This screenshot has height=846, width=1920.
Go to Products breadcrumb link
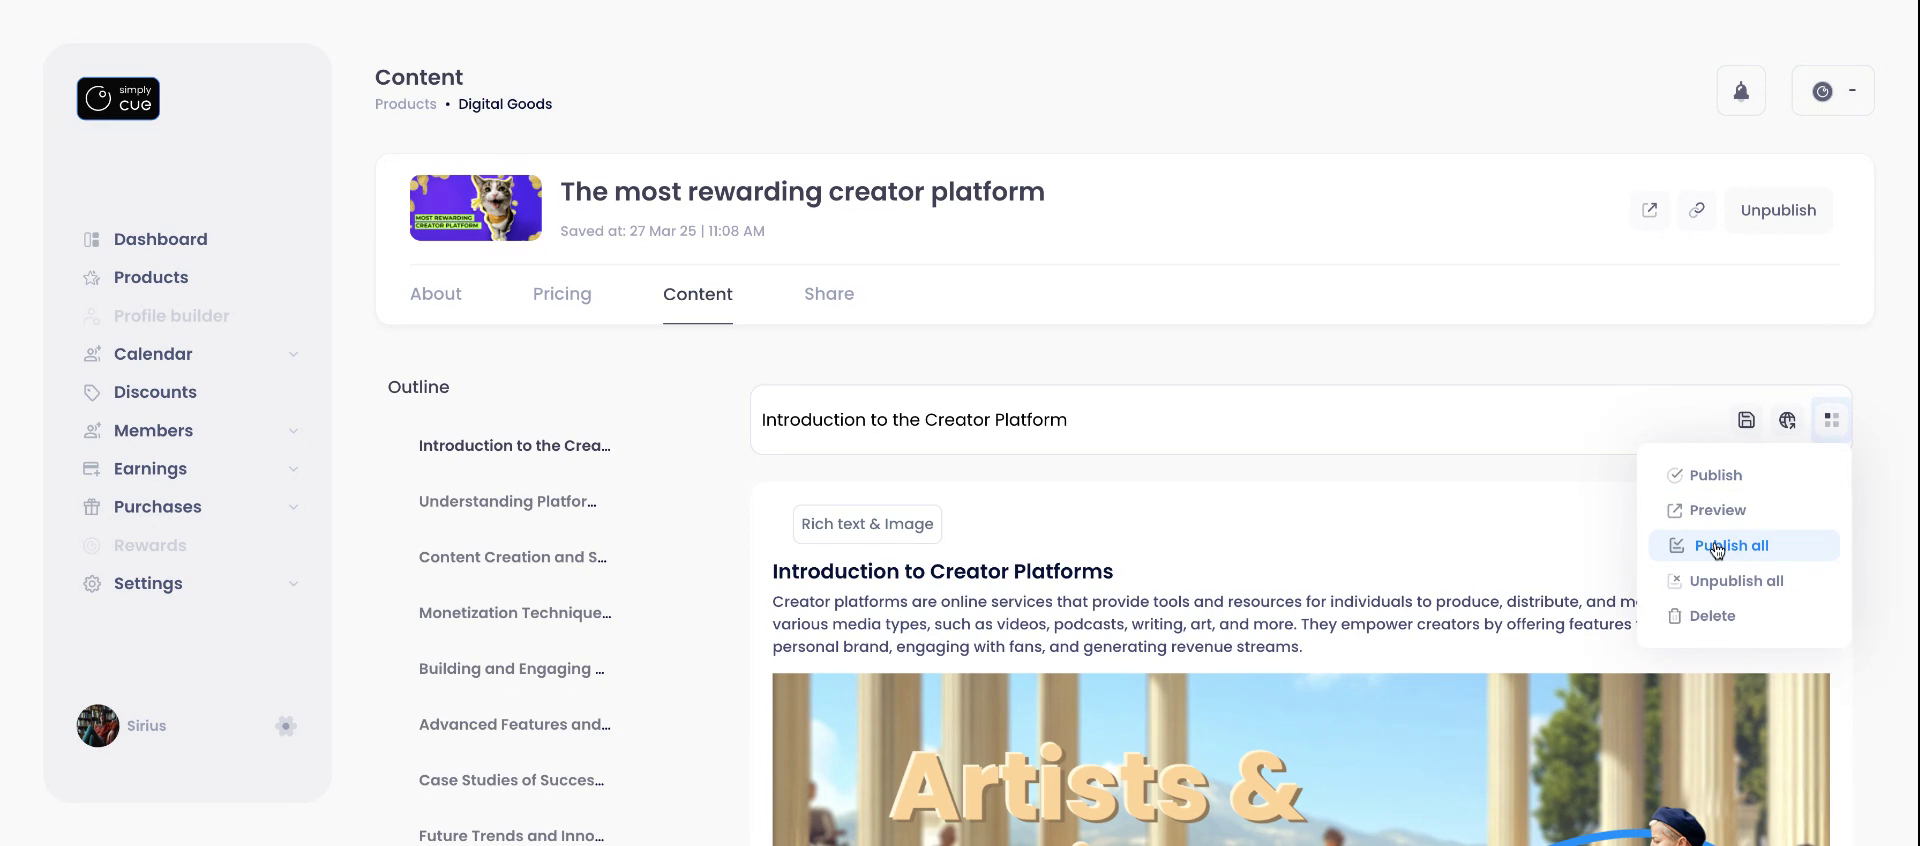coord(405,104)
